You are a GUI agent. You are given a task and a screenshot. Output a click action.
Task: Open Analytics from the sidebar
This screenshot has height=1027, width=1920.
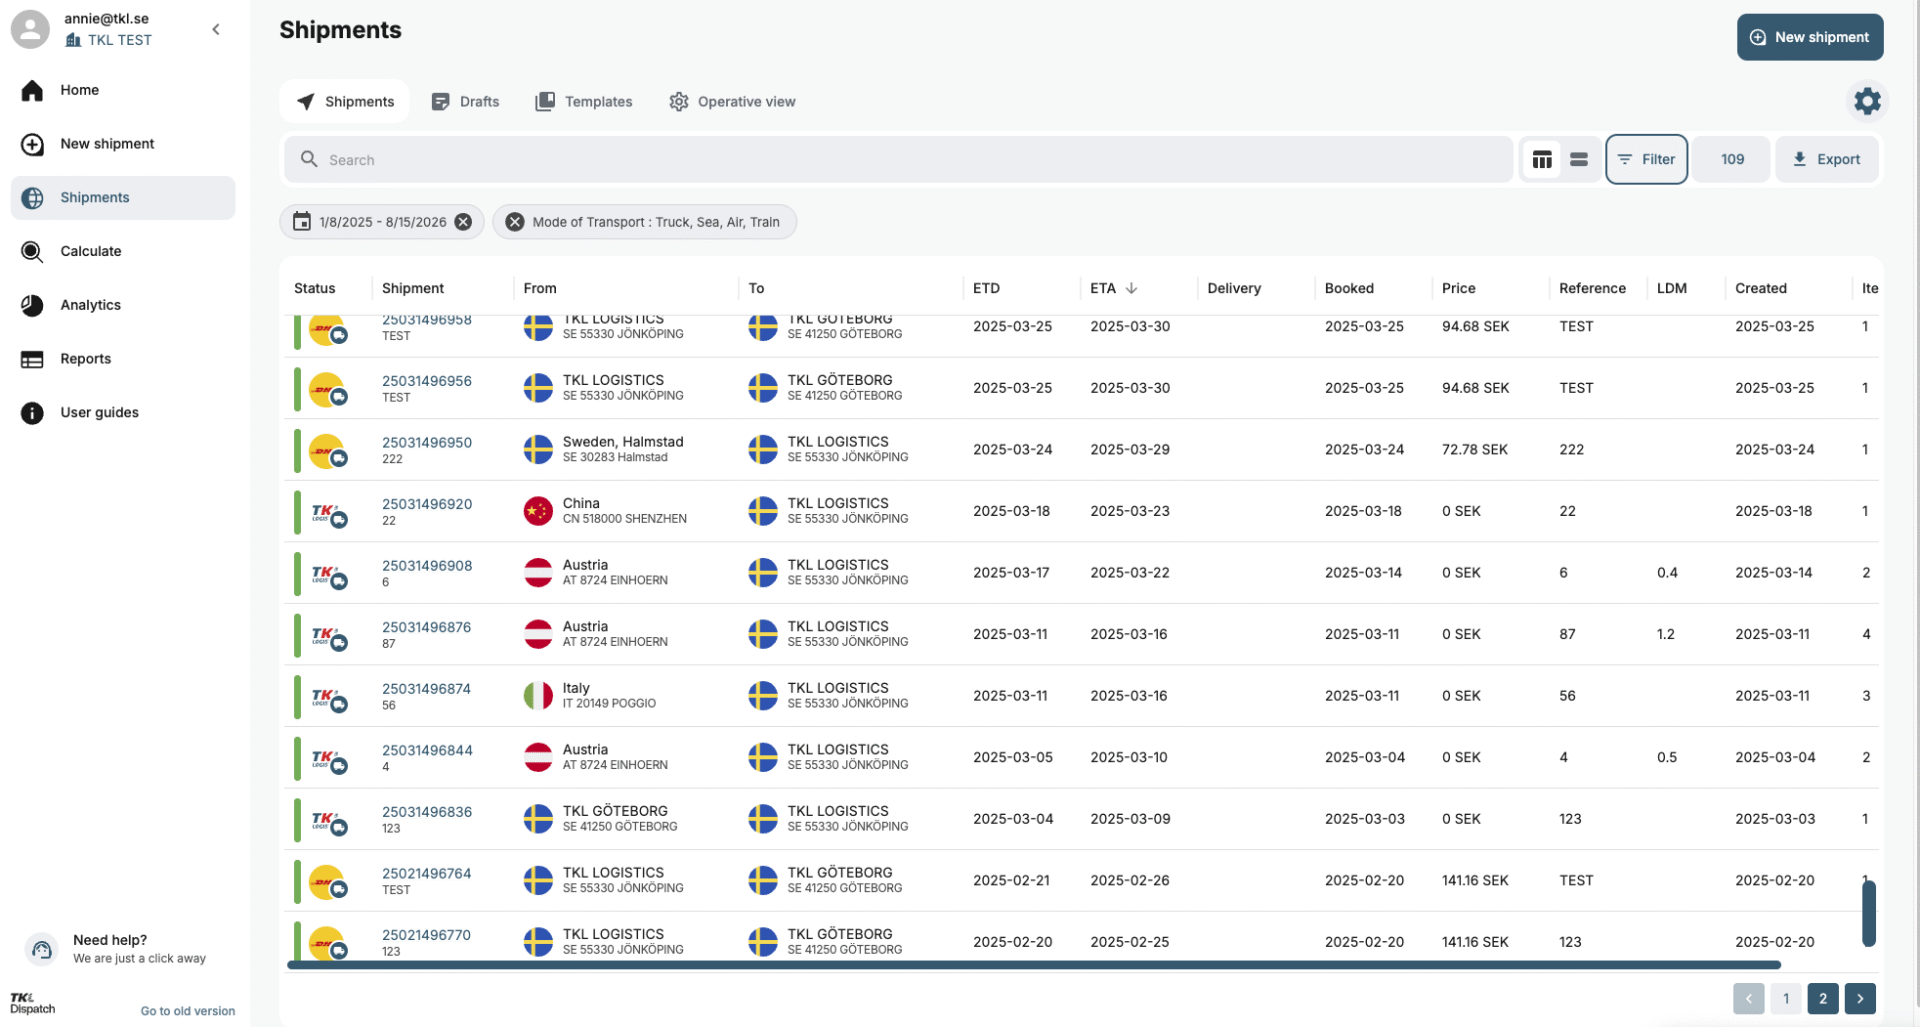(x=90, y=305)
